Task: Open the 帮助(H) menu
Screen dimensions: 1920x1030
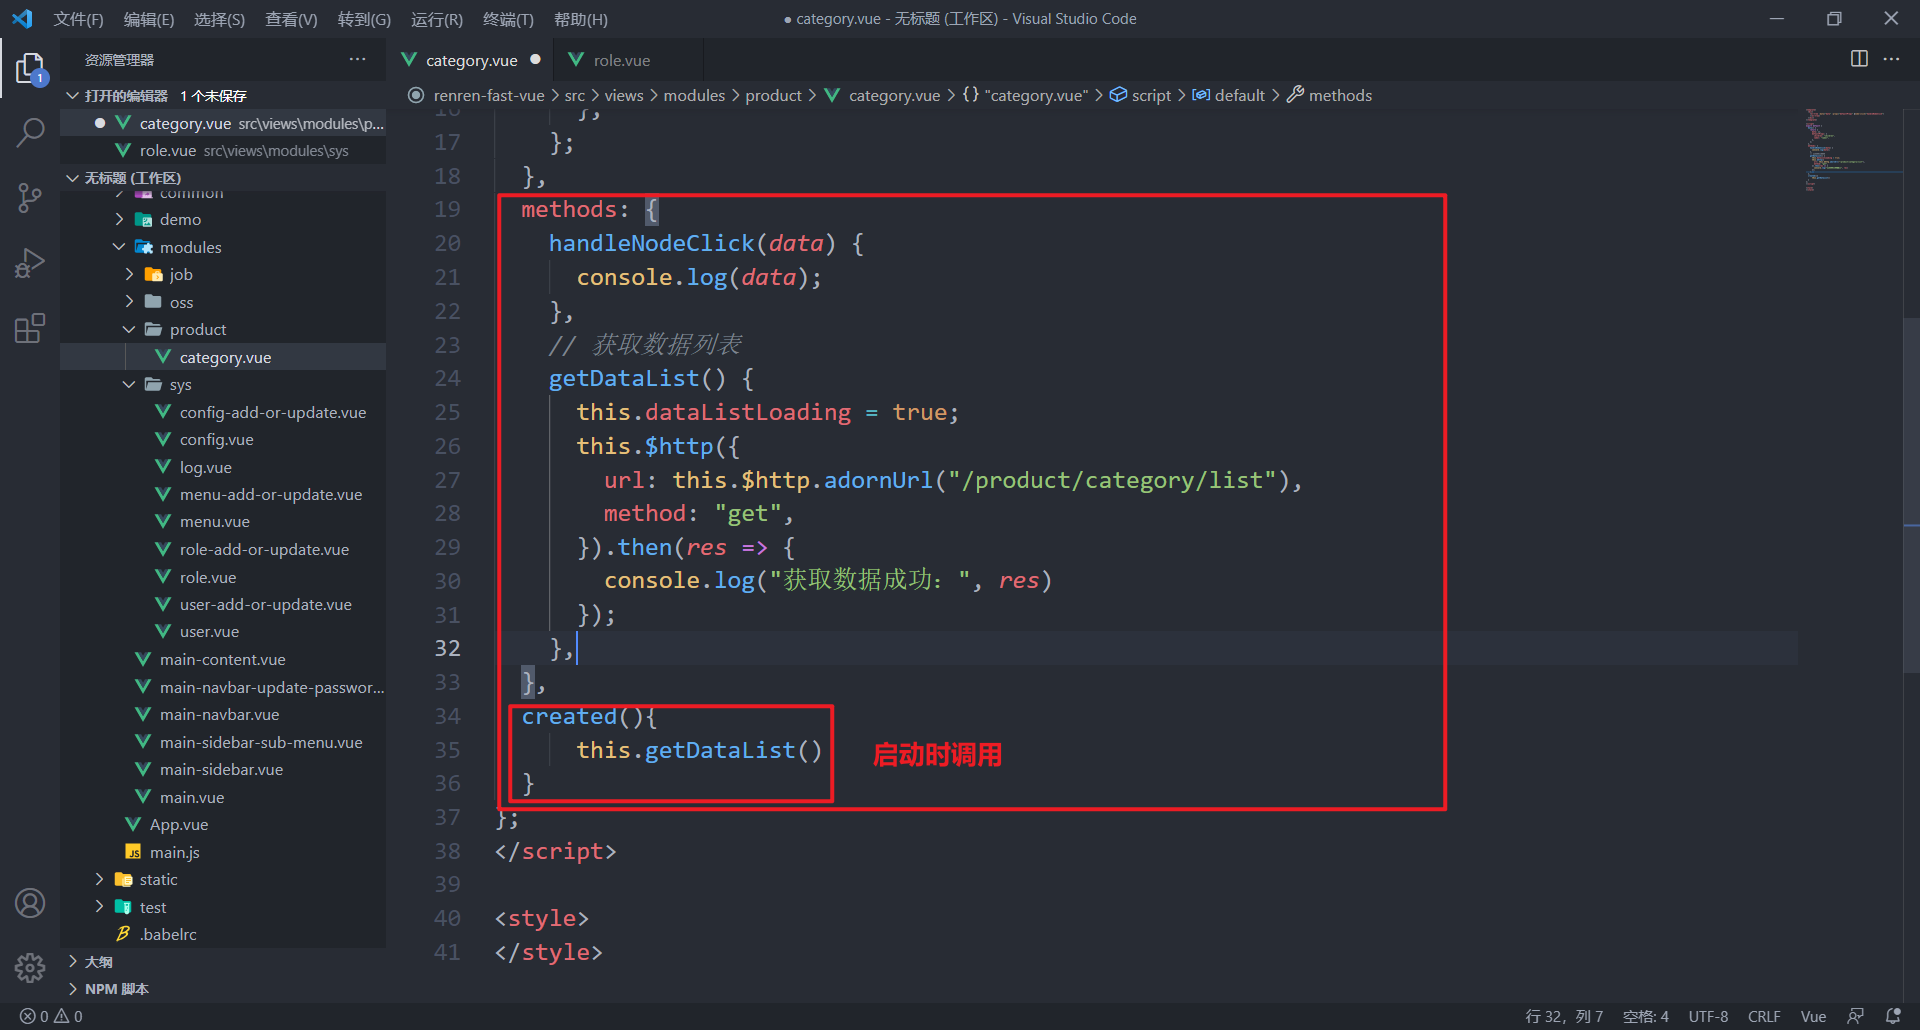Action: 581,19
